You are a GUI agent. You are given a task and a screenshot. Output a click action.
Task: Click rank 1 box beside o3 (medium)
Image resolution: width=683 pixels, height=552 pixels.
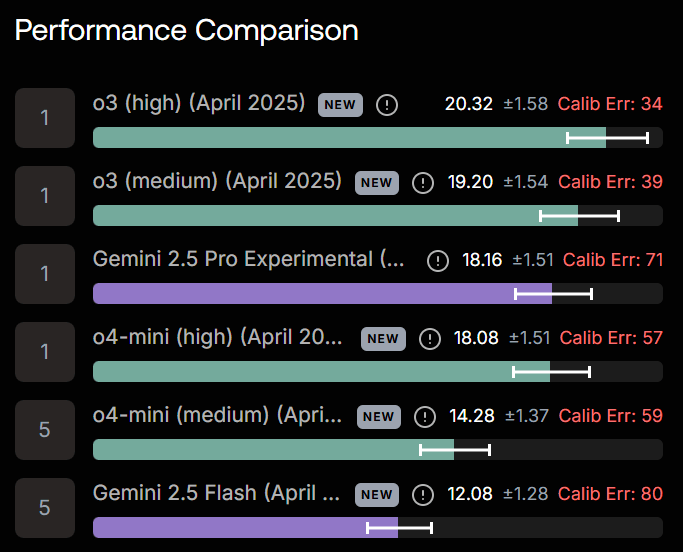[45, 196]
